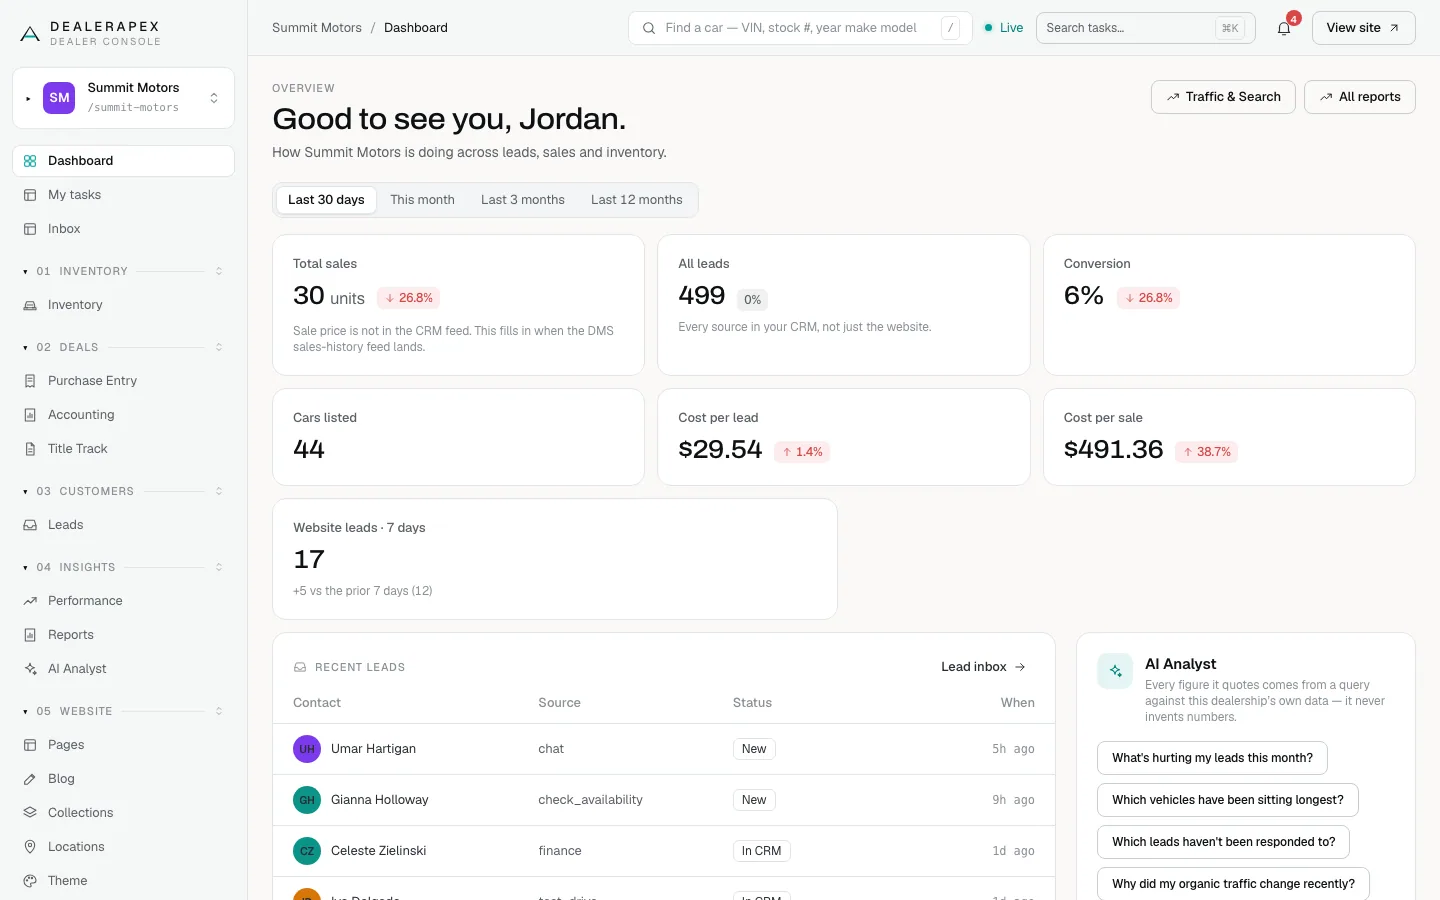This screenshot has width=1440, height=900.
Task: Click the Dashboard grid icon in the sidebar
Action: (30, 161)
